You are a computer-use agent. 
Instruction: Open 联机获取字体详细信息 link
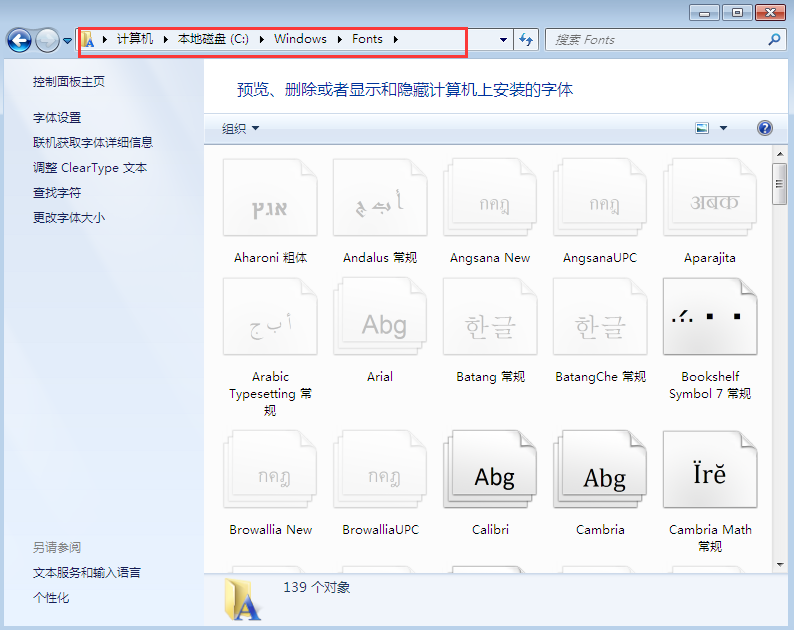(x=93, y=142)
